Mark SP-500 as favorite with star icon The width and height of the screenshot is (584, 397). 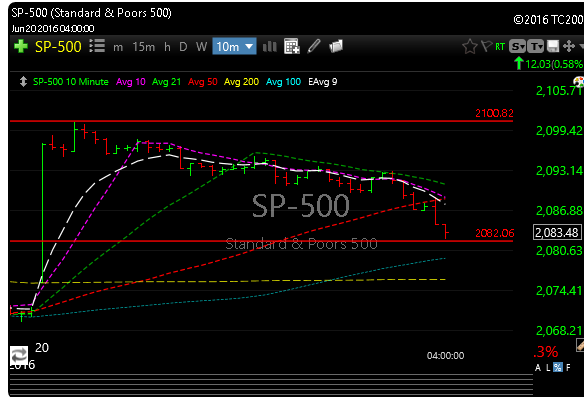[x=470, y=47]
